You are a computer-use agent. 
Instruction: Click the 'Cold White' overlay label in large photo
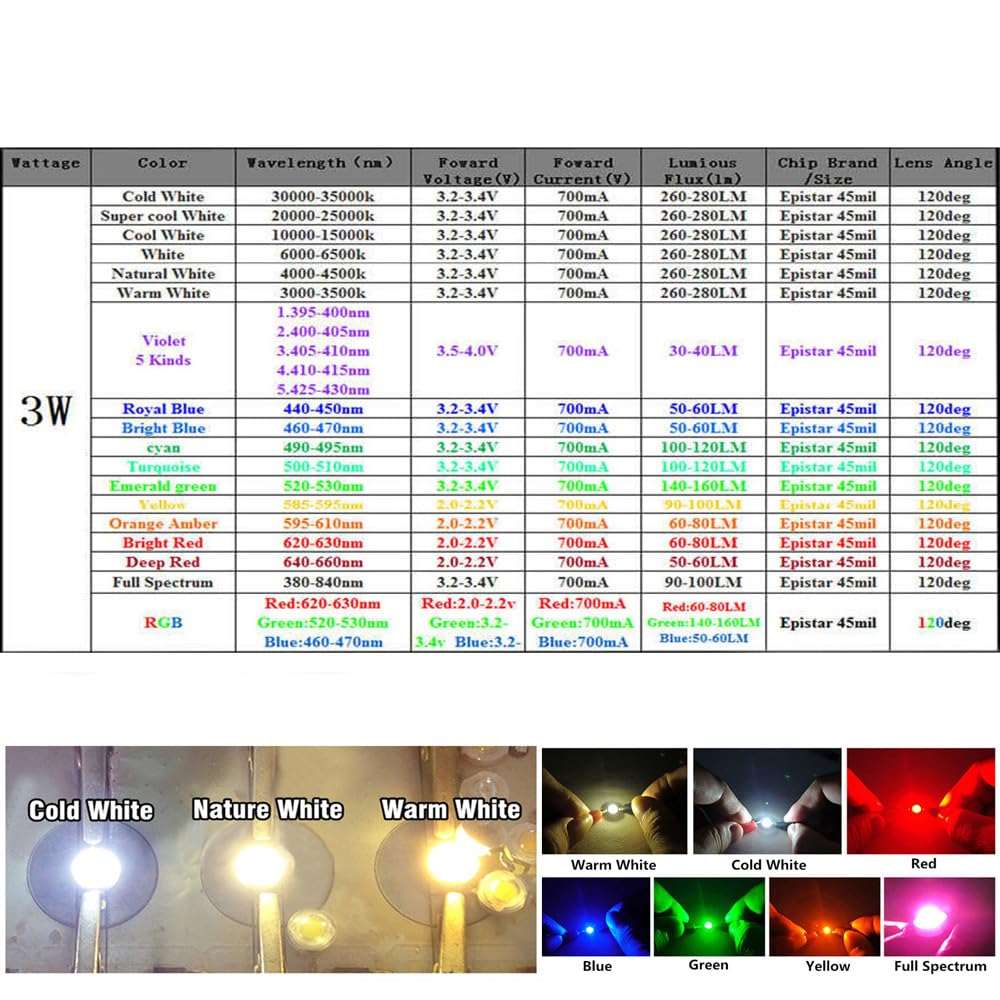tap(91, 810)
